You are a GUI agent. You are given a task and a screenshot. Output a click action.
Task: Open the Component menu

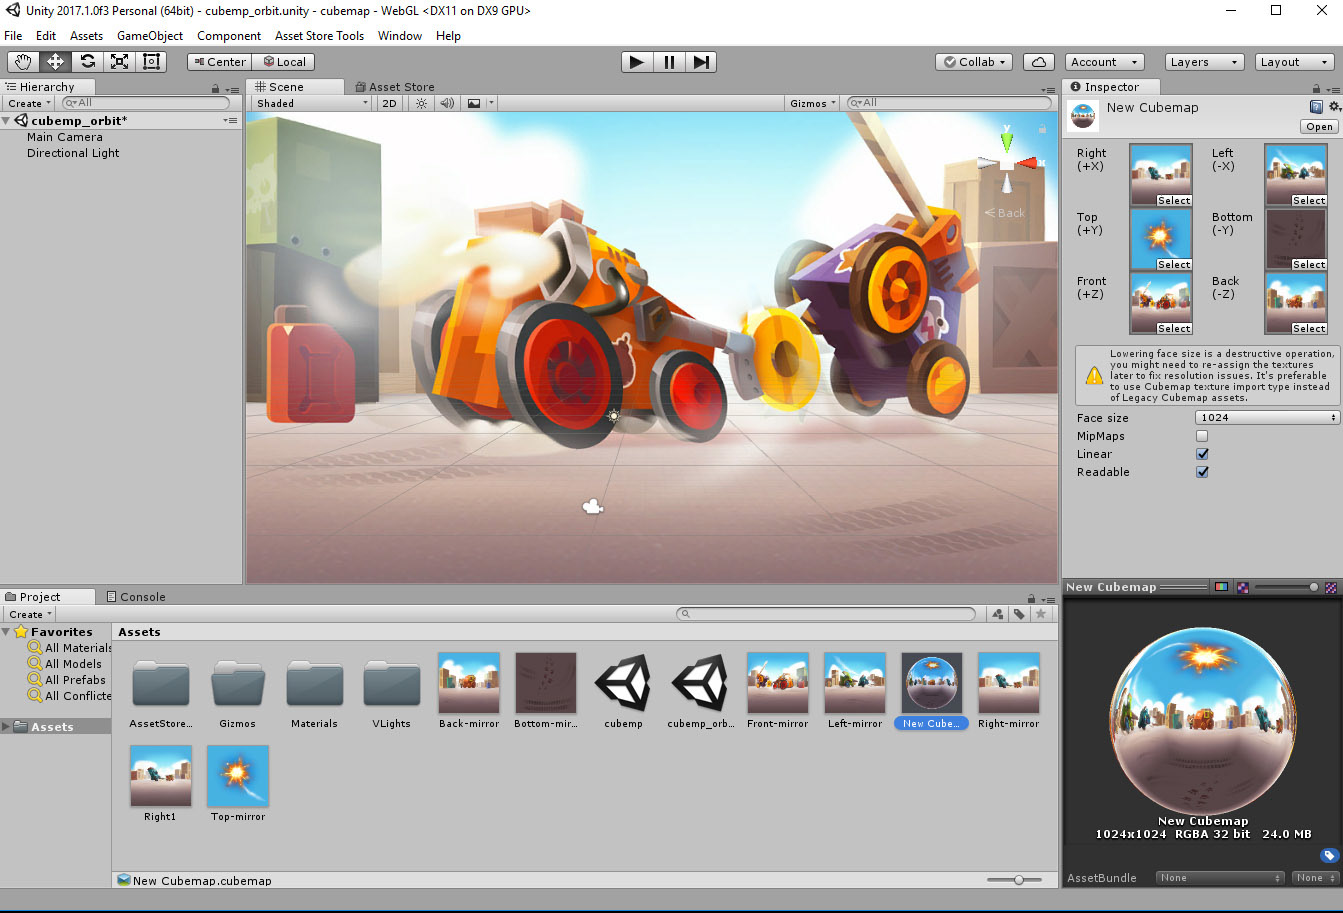coord(229,36)
